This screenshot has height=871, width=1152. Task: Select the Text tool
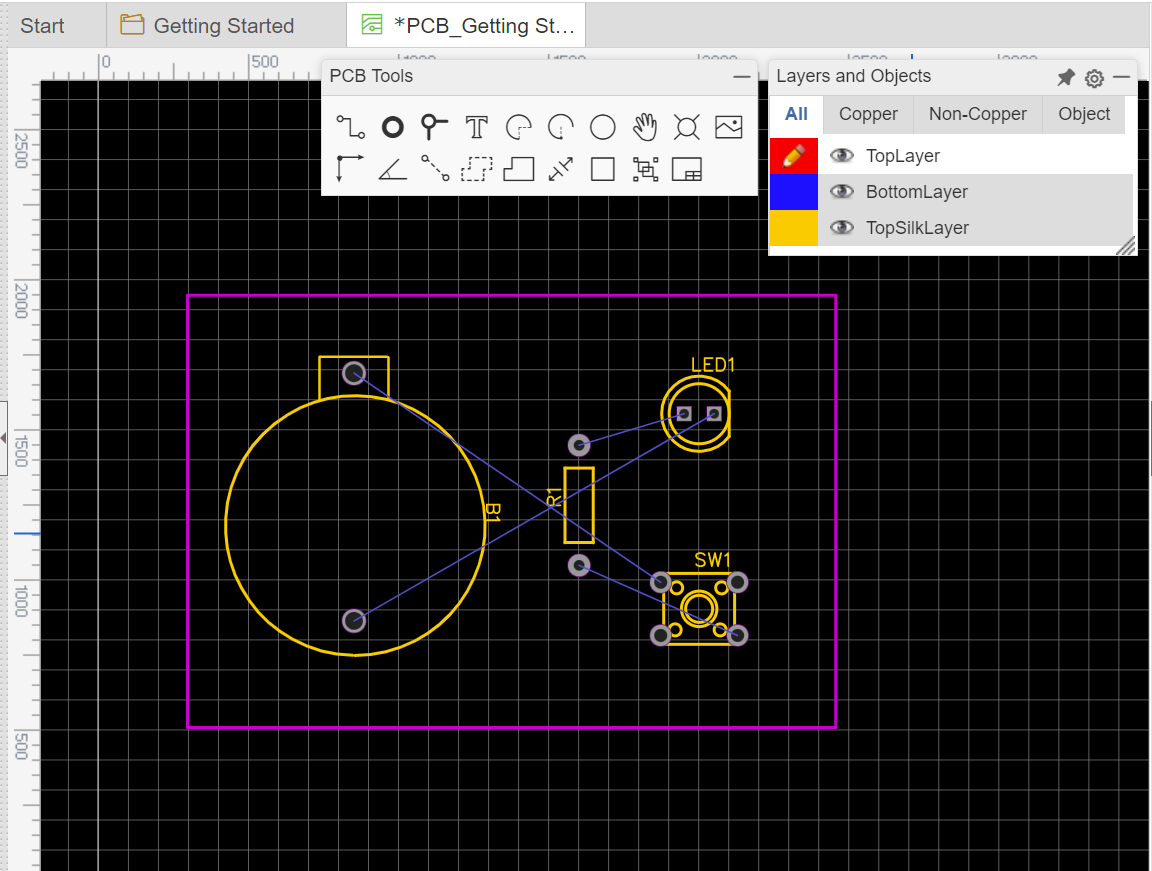click(476, 127)
